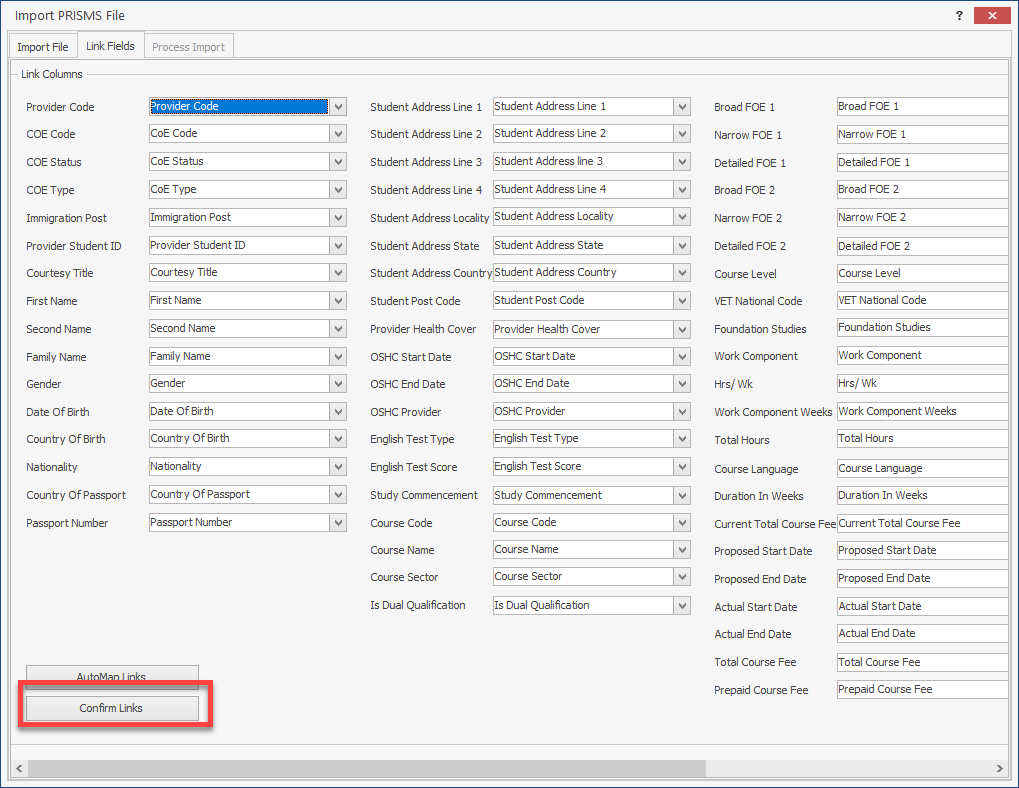Click the Confirm Links button
The width and height of the screenshot is (1019, 788).
pyautogui.click(x=112, y=708)
